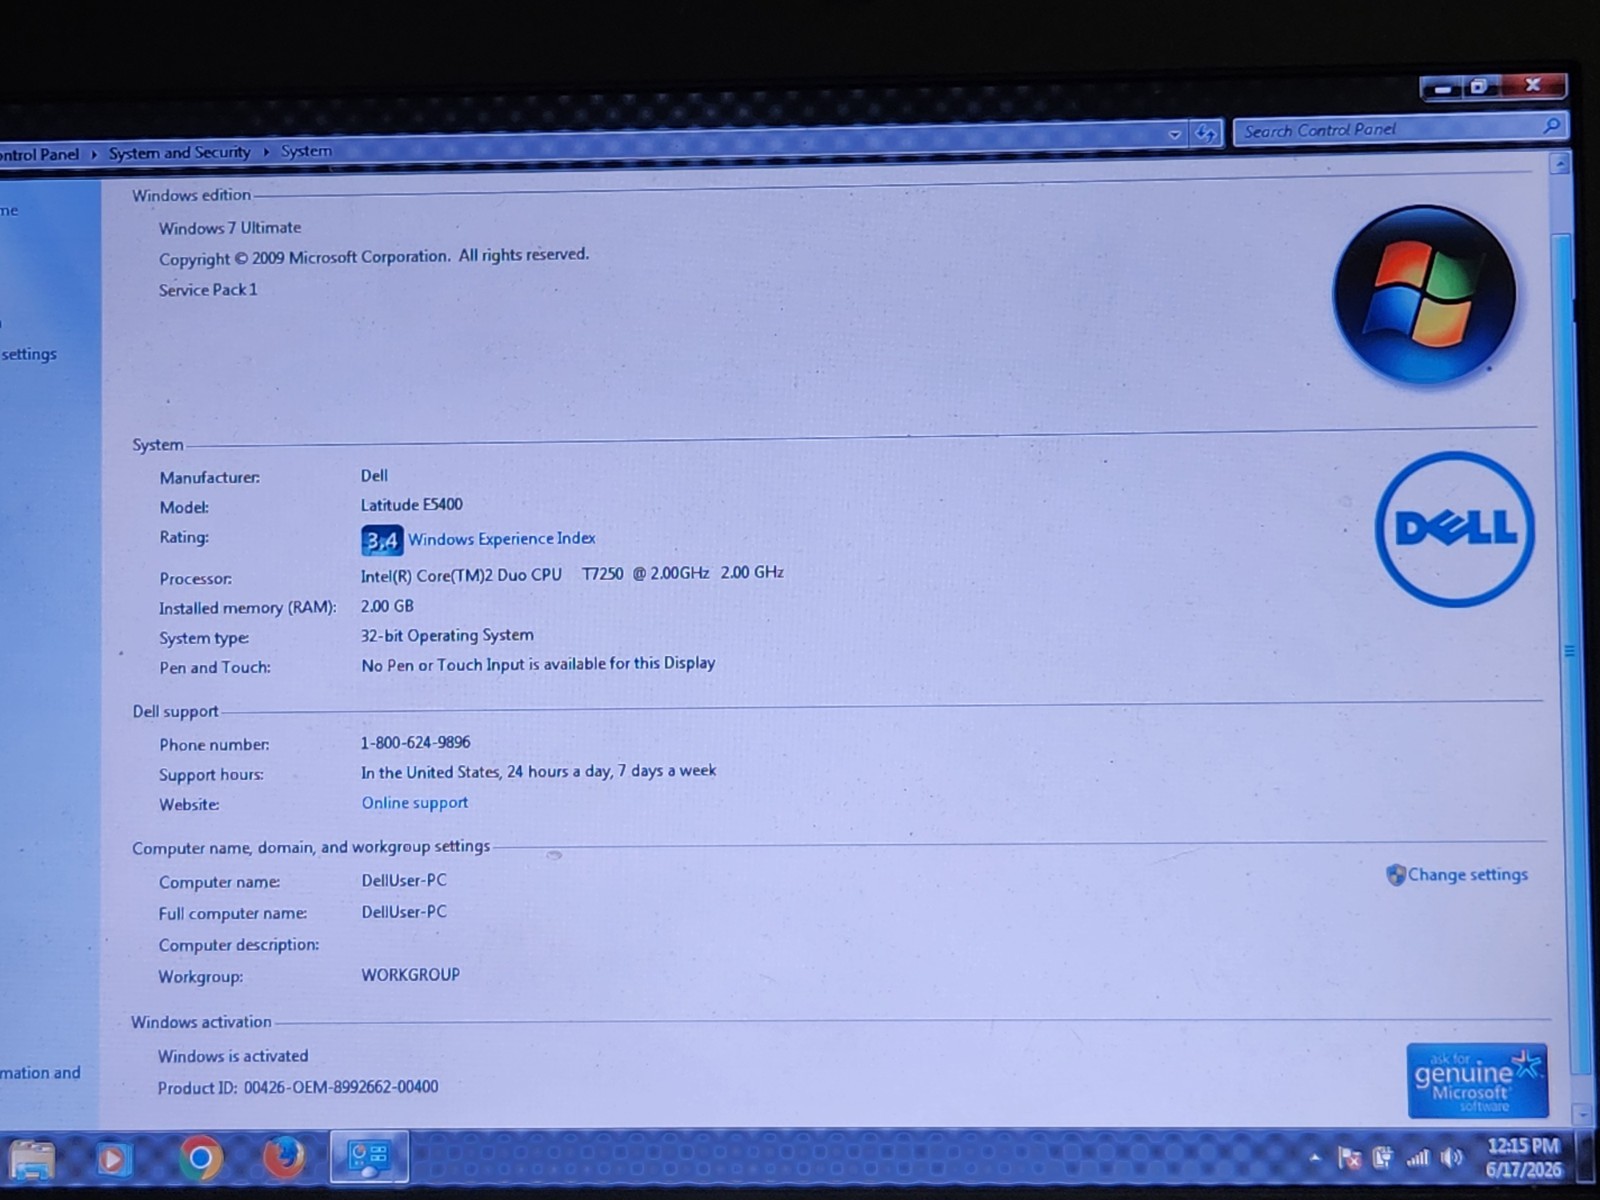Click the Latitude E5400 model value
The image size is (1600, 1200).
click(411, 505)
